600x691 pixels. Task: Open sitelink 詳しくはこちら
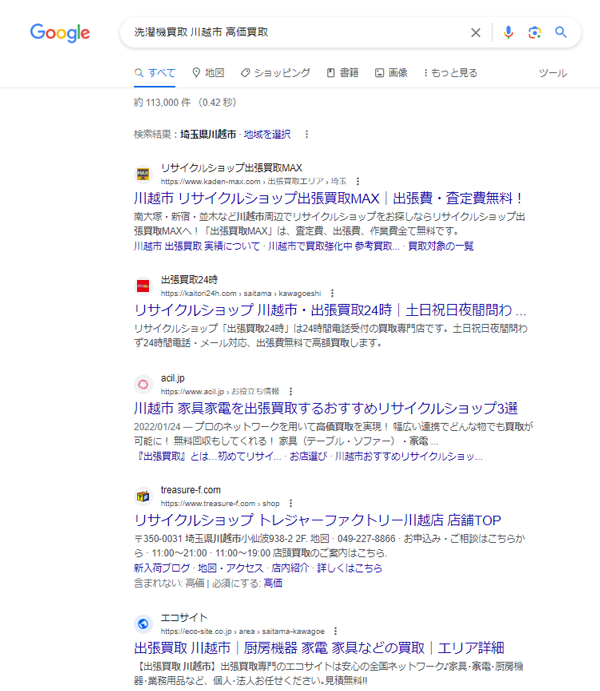350,568
